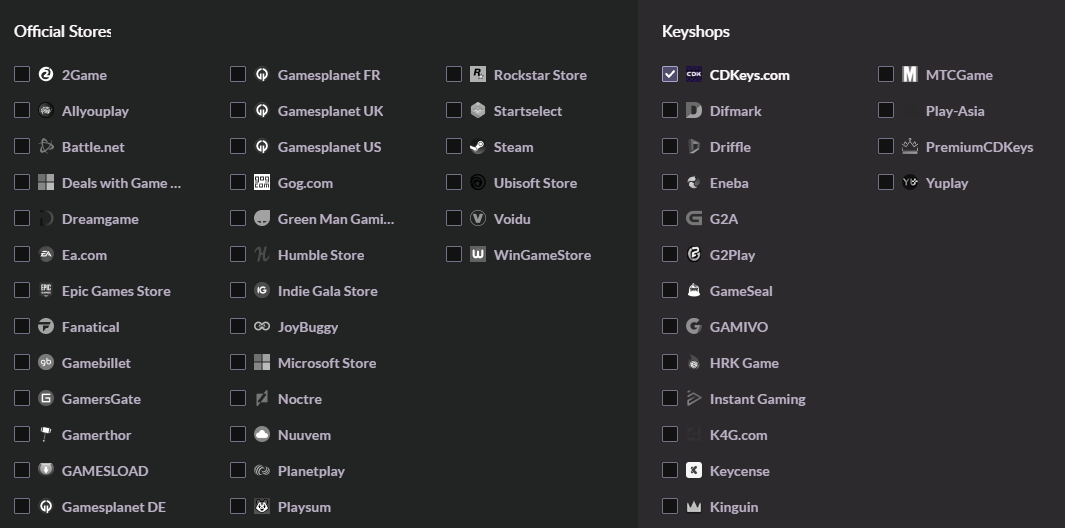
Task: Click the Gamerthor hammer icon
Action: click(x=46, y=434)
